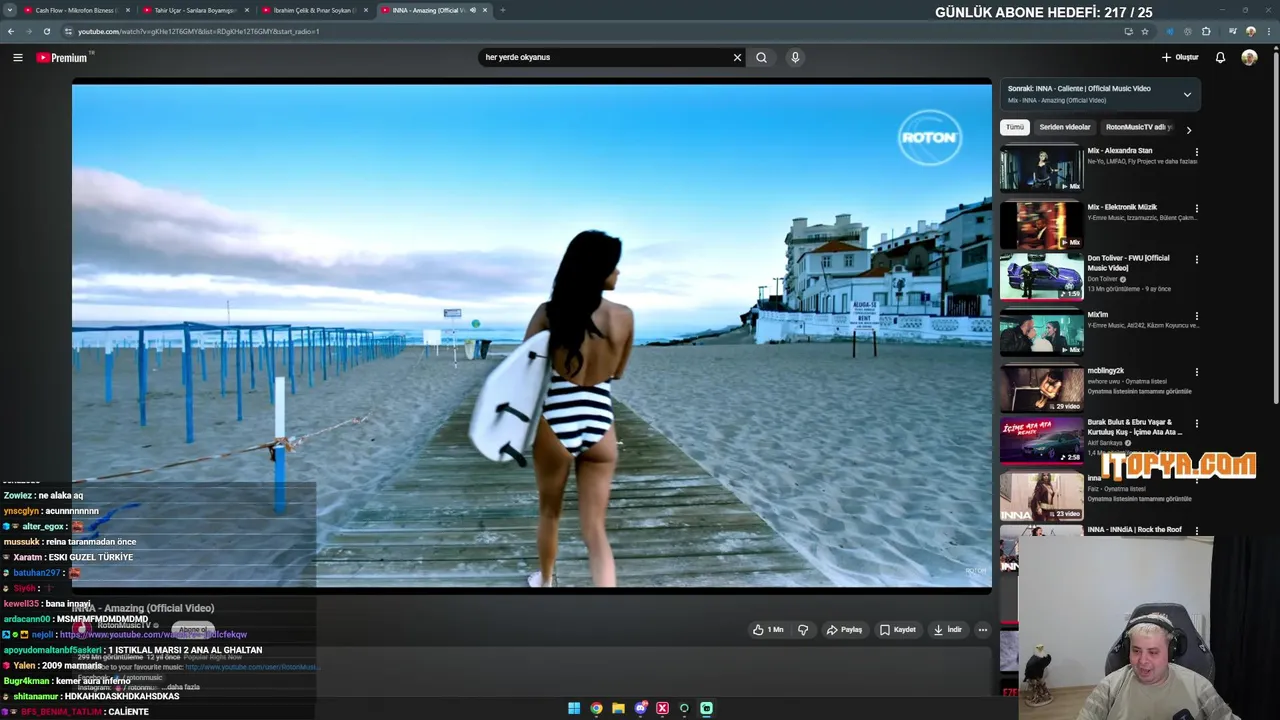Open options for INNA - INNdiA video
This screenshot has width=1280, height=720.
[x=1196, y=531]
